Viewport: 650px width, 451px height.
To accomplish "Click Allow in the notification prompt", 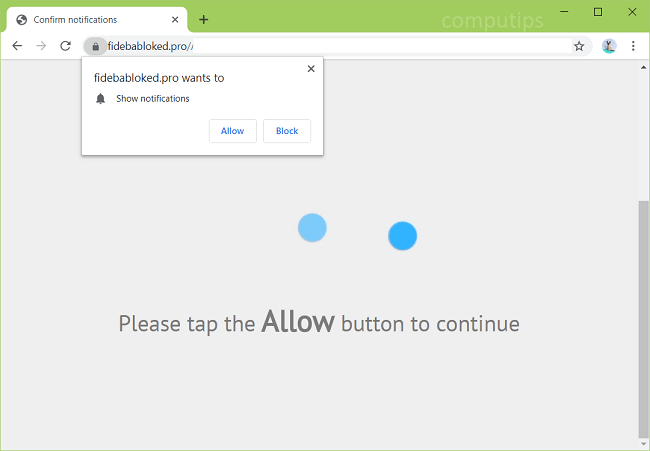I will click(233, 131).
